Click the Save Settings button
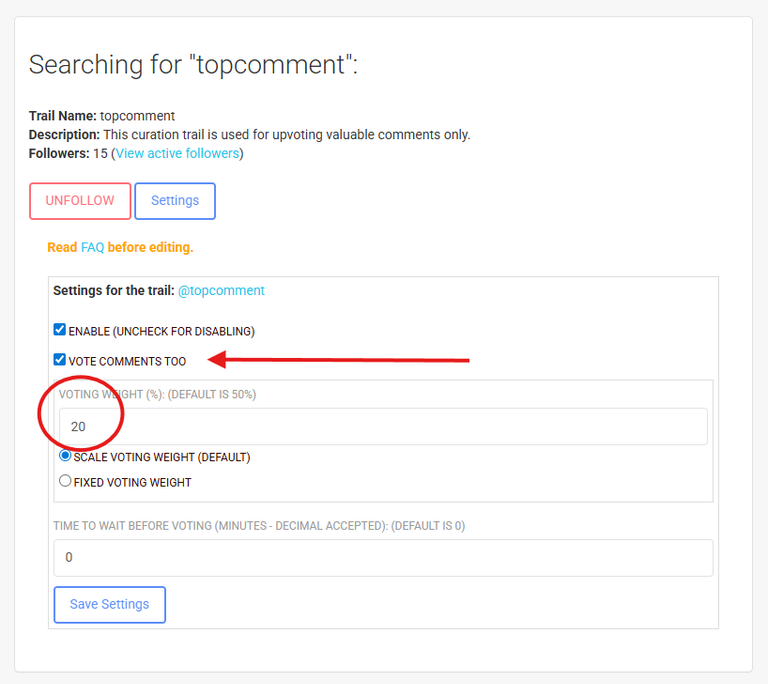The width and height of the screenshot is (768, 684). [x=110, y=605]
